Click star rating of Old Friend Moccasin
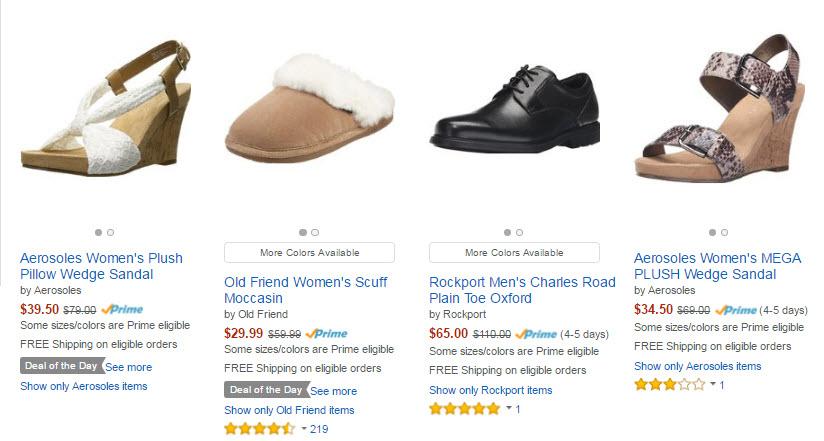 coord(259,429)
